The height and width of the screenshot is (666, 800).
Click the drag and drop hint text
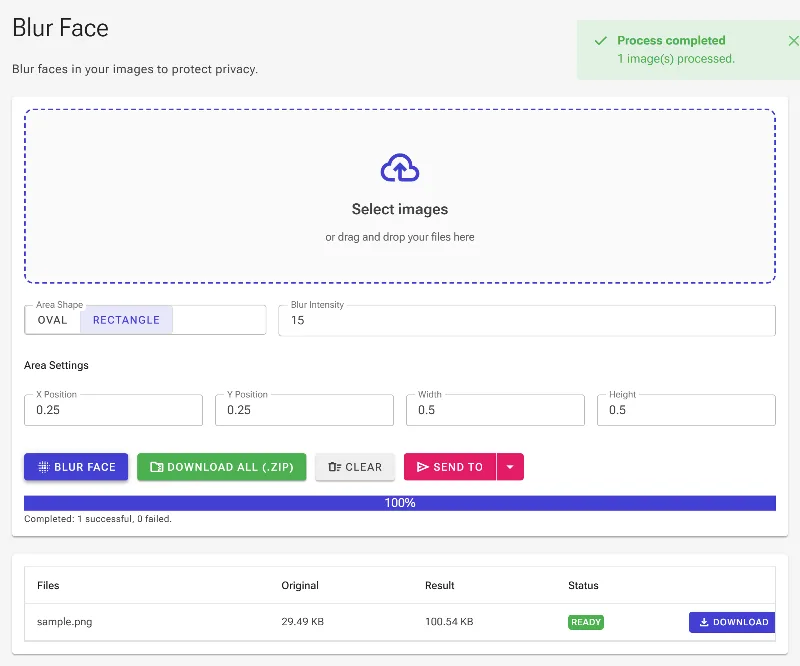click(x=400, y=237)
